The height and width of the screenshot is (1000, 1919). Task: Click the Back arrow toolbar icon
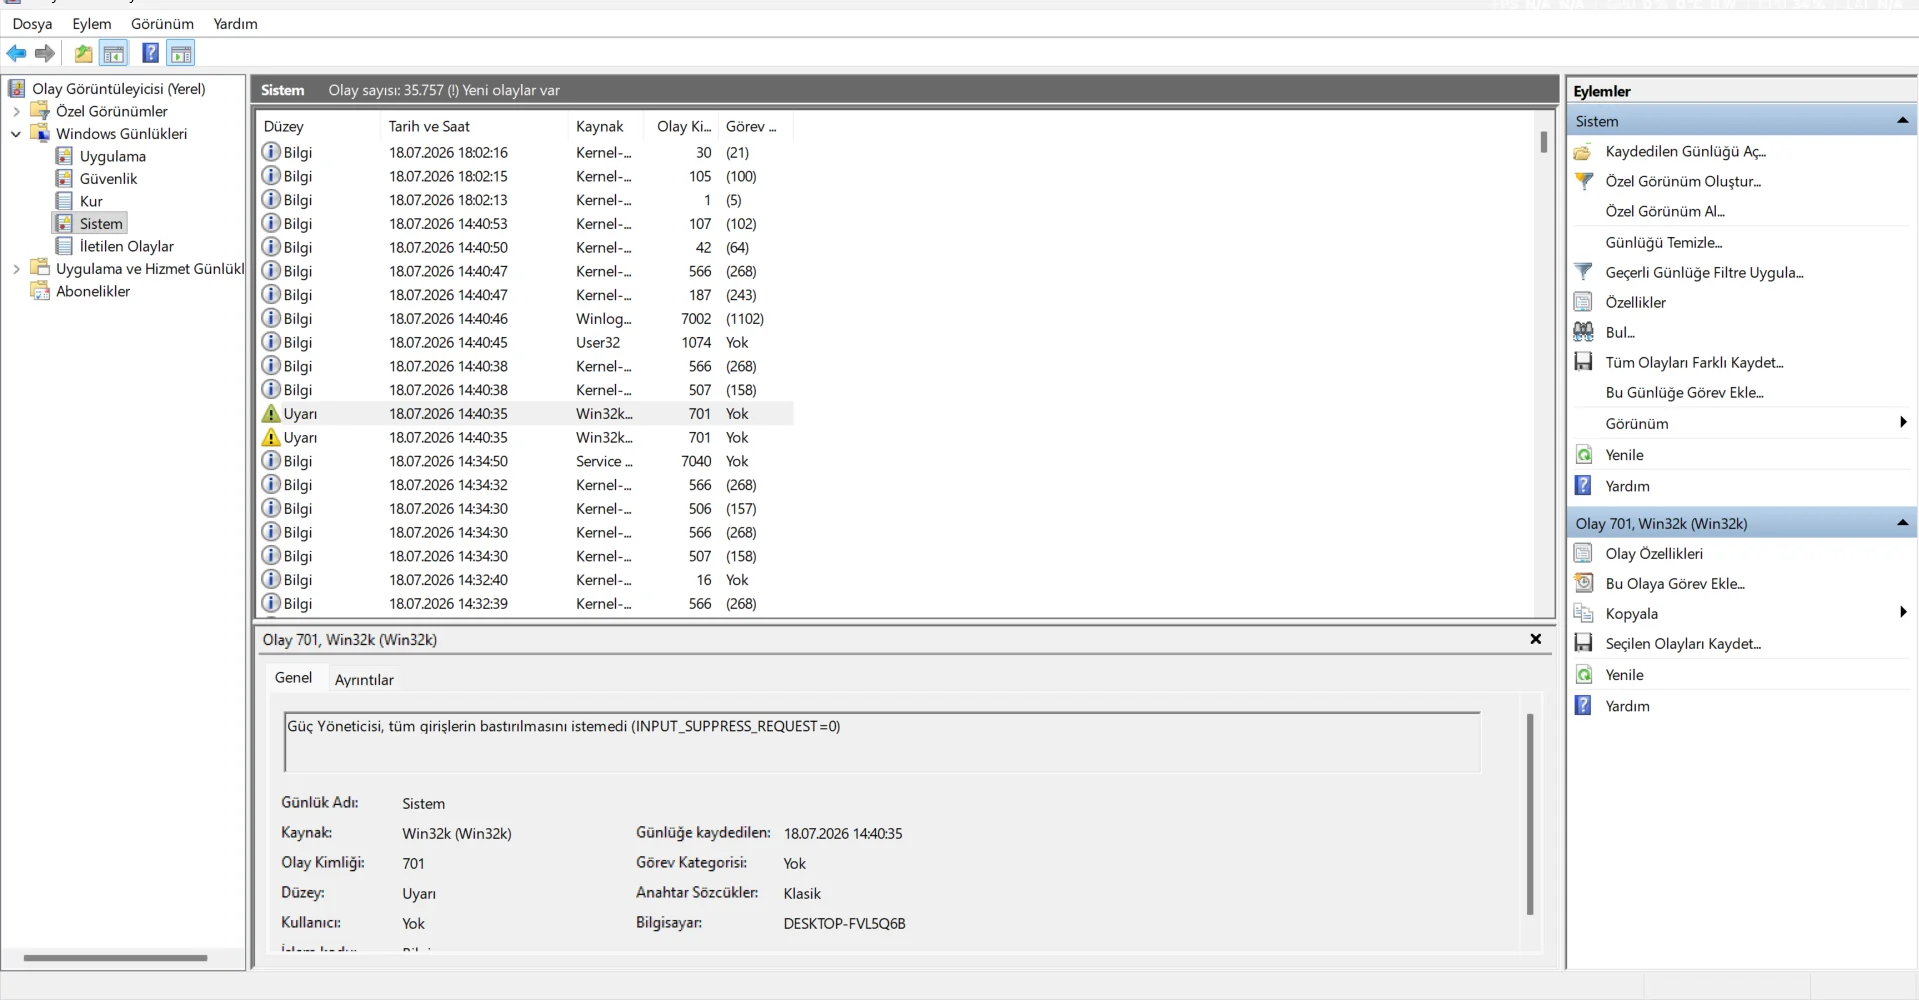[17, 54]
